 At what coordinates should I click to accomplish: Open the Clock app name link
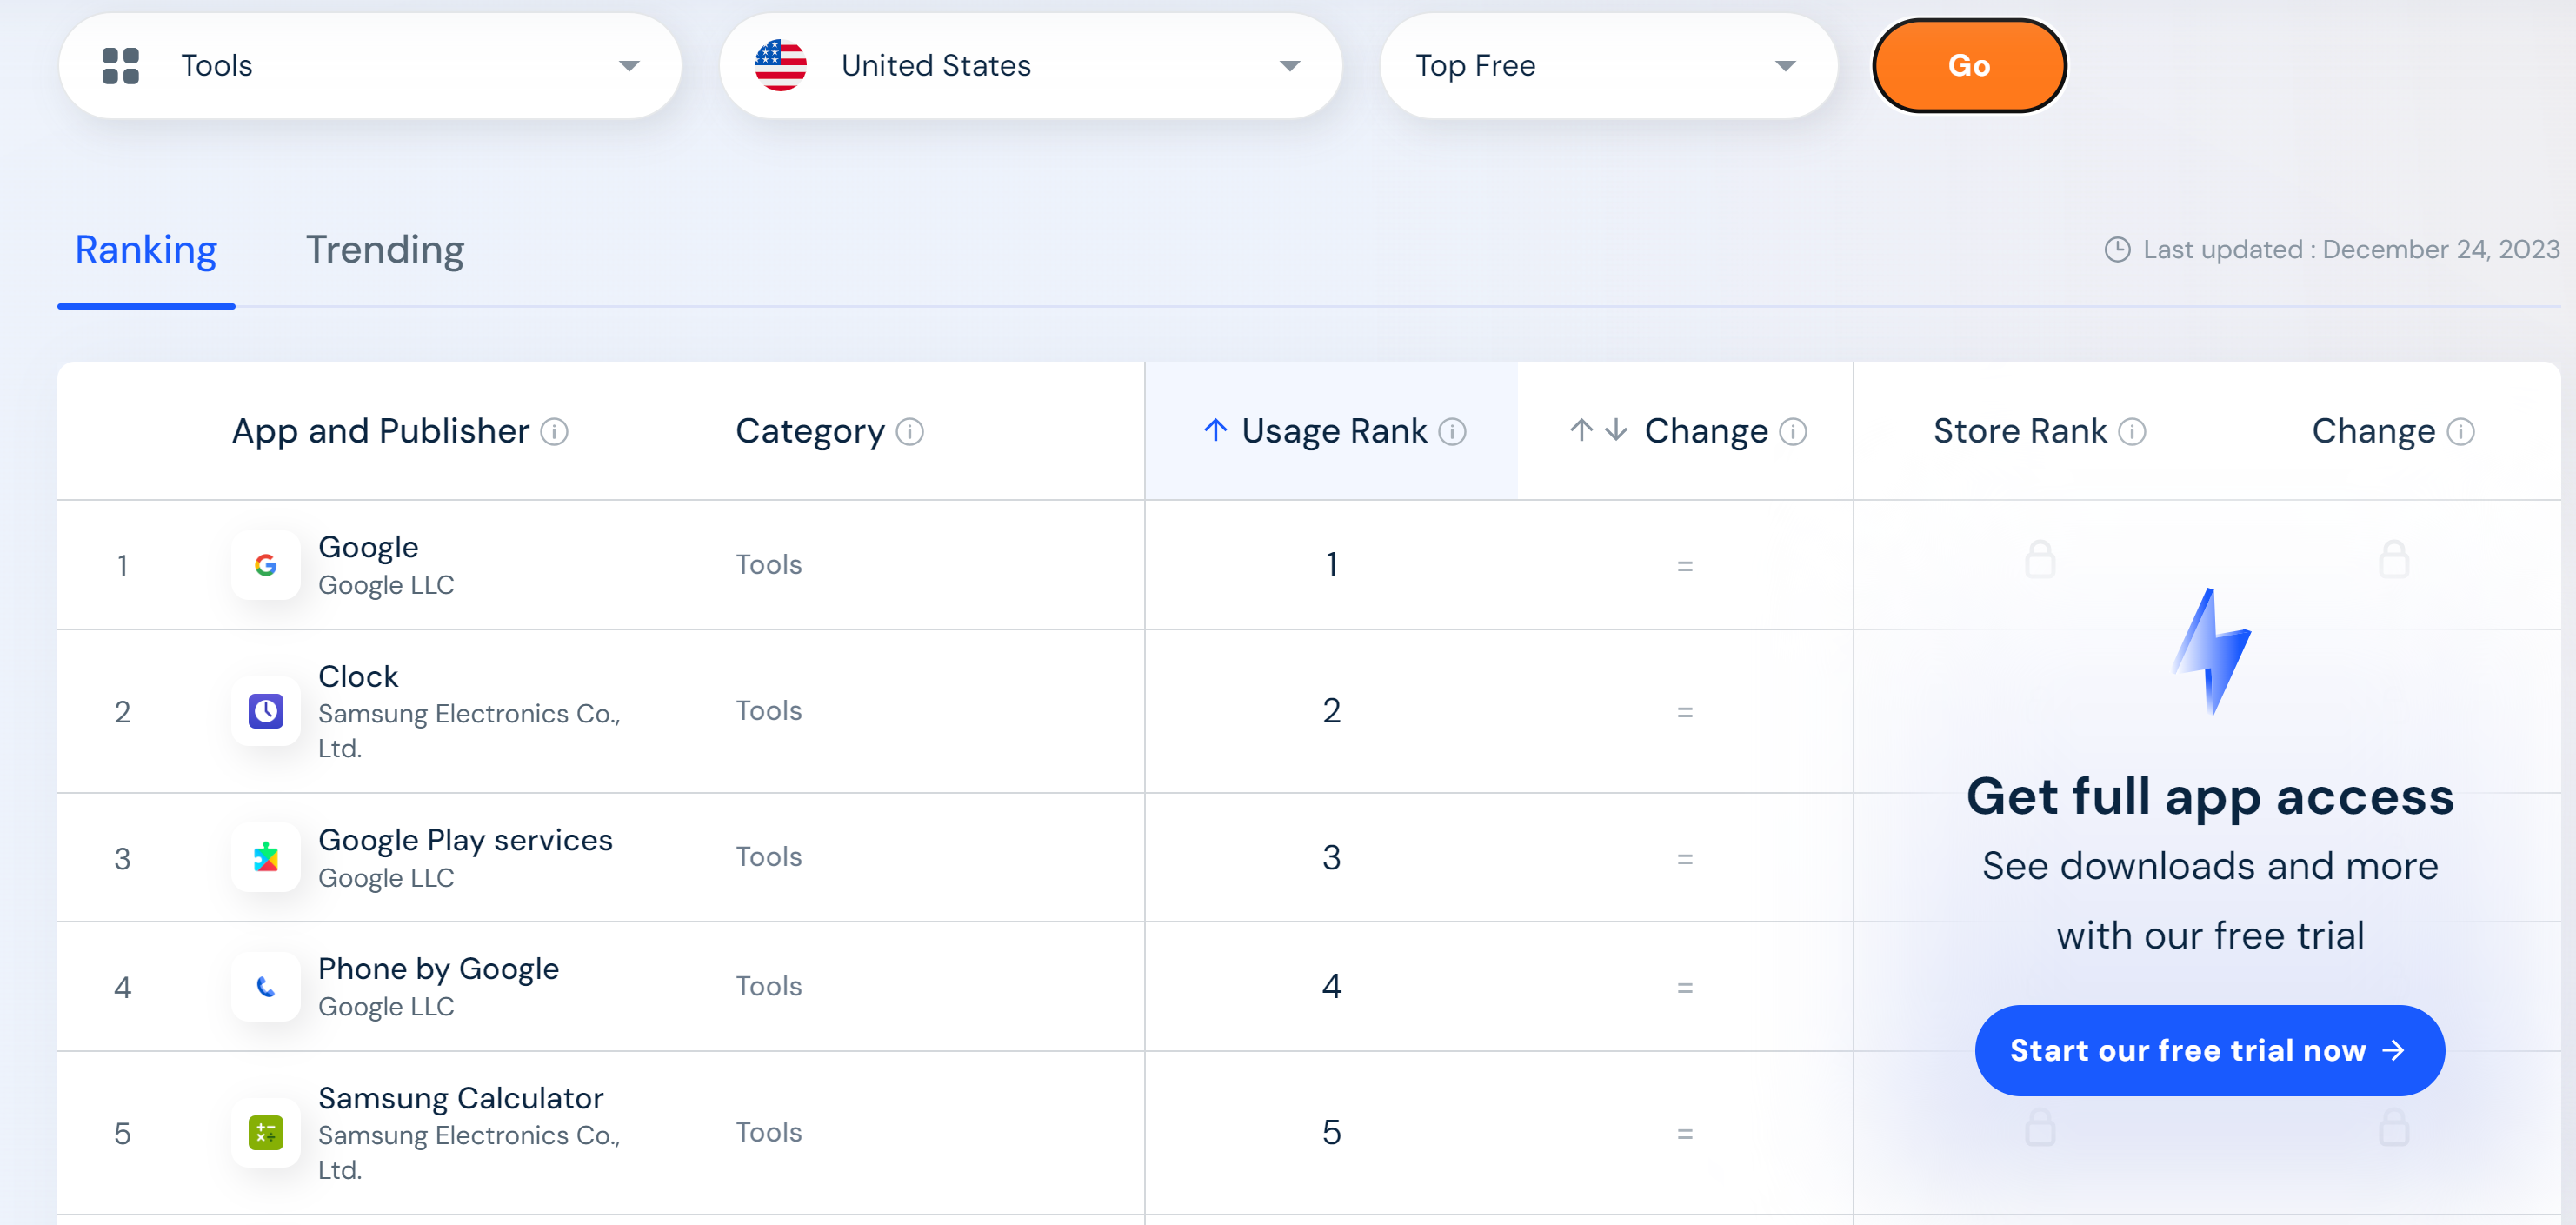pos(358,677)
